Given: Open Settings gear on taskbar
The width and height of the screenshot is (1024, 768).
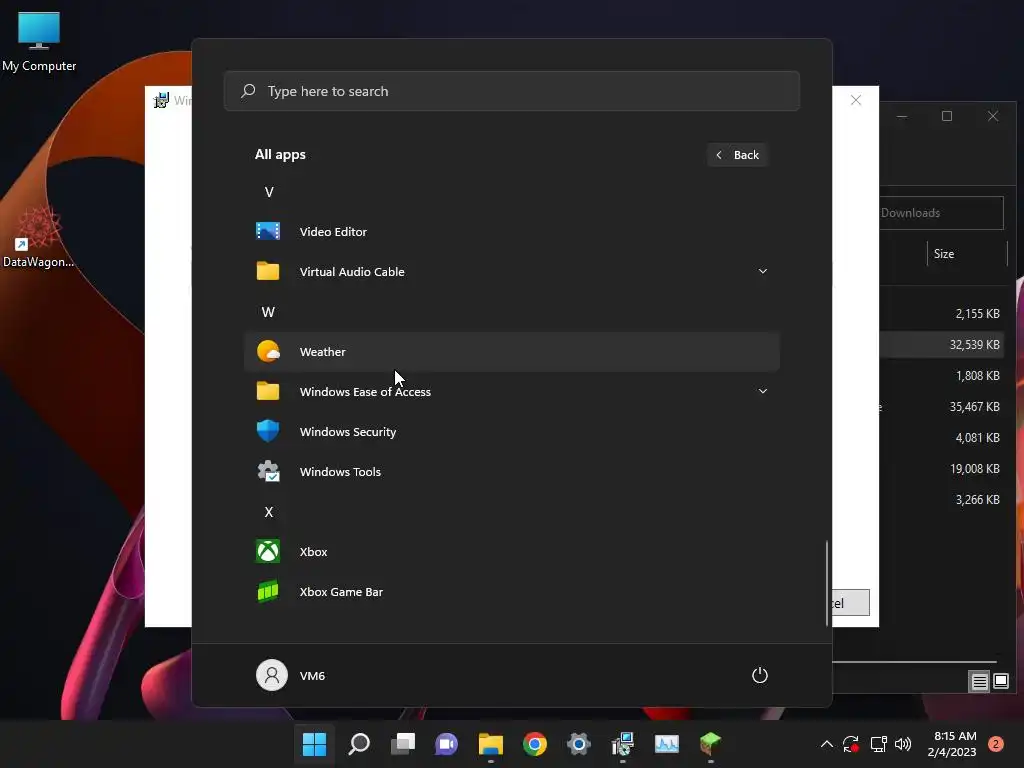Looking at the screenshot, I should [x=579, y=744].
